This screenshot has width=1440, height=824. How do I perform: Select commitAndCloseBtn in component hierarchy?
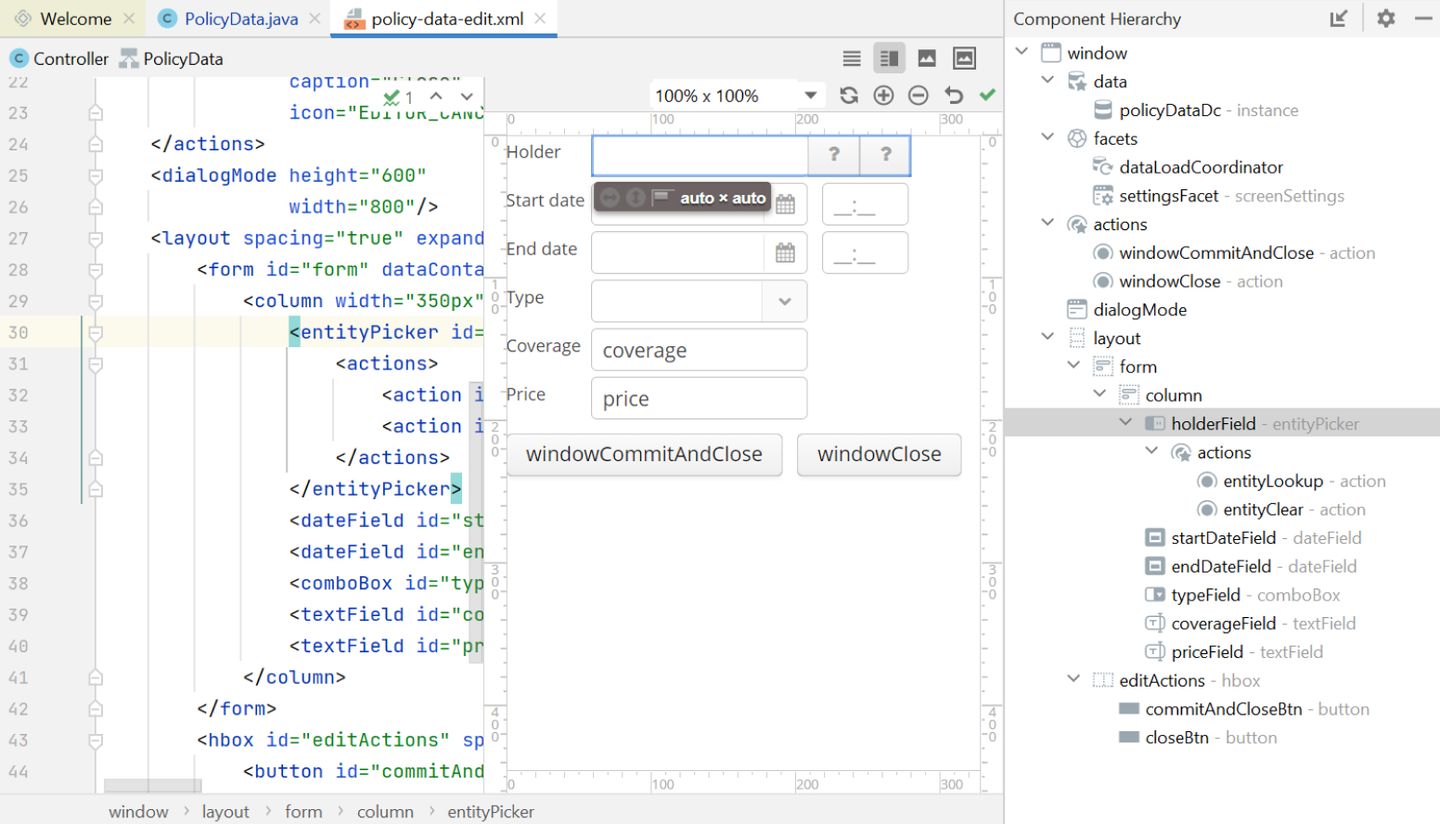pos(1223,709)
